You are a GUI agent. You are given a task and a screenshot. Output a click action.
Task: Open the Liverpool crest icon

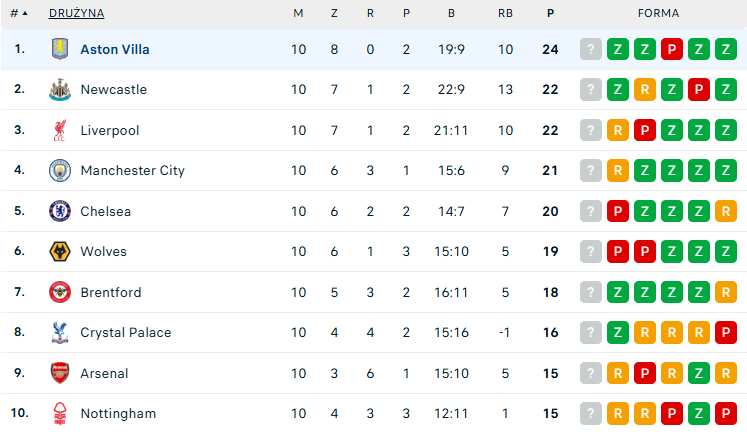60,130
